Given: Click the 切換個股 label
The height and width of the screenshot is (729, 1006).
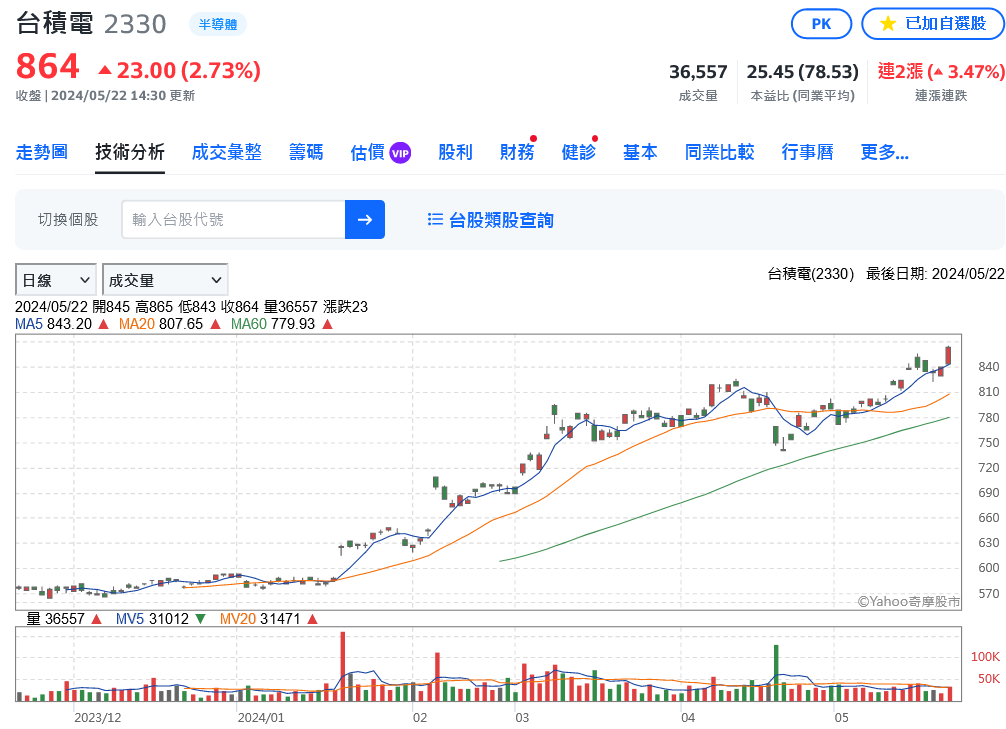Looking at the screenshot, I should tap(68, 219).
